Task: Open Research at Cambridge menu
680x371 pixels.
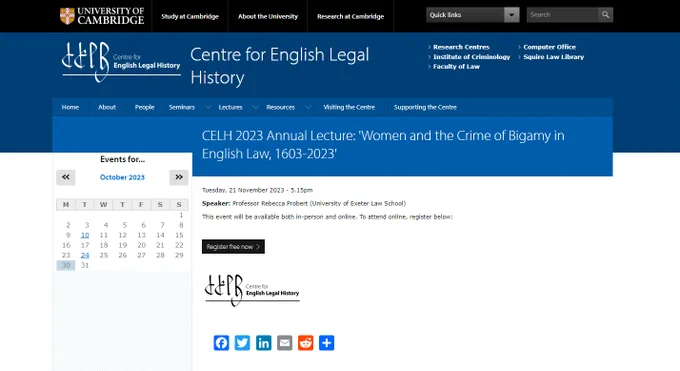Action: [350, 16]
